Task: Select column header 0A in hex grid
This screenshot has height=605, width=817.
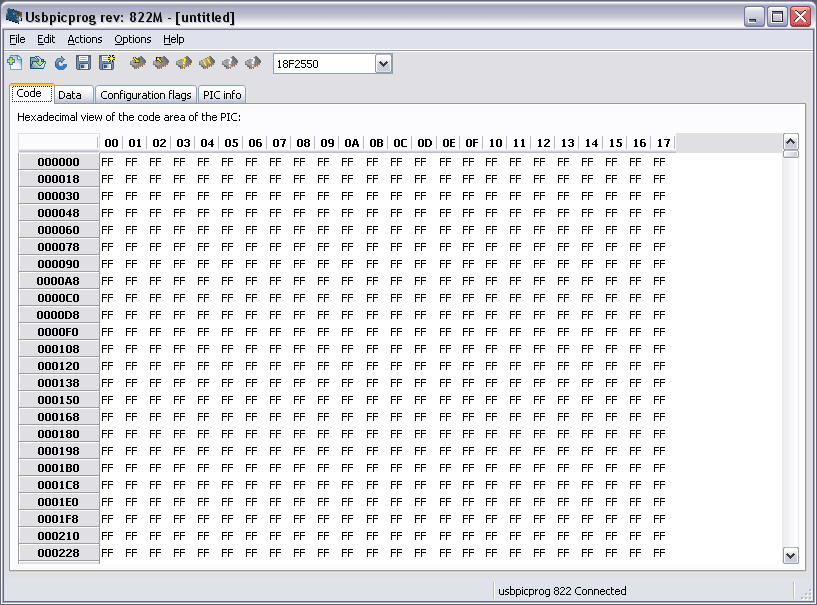Action: coord(351,143)
